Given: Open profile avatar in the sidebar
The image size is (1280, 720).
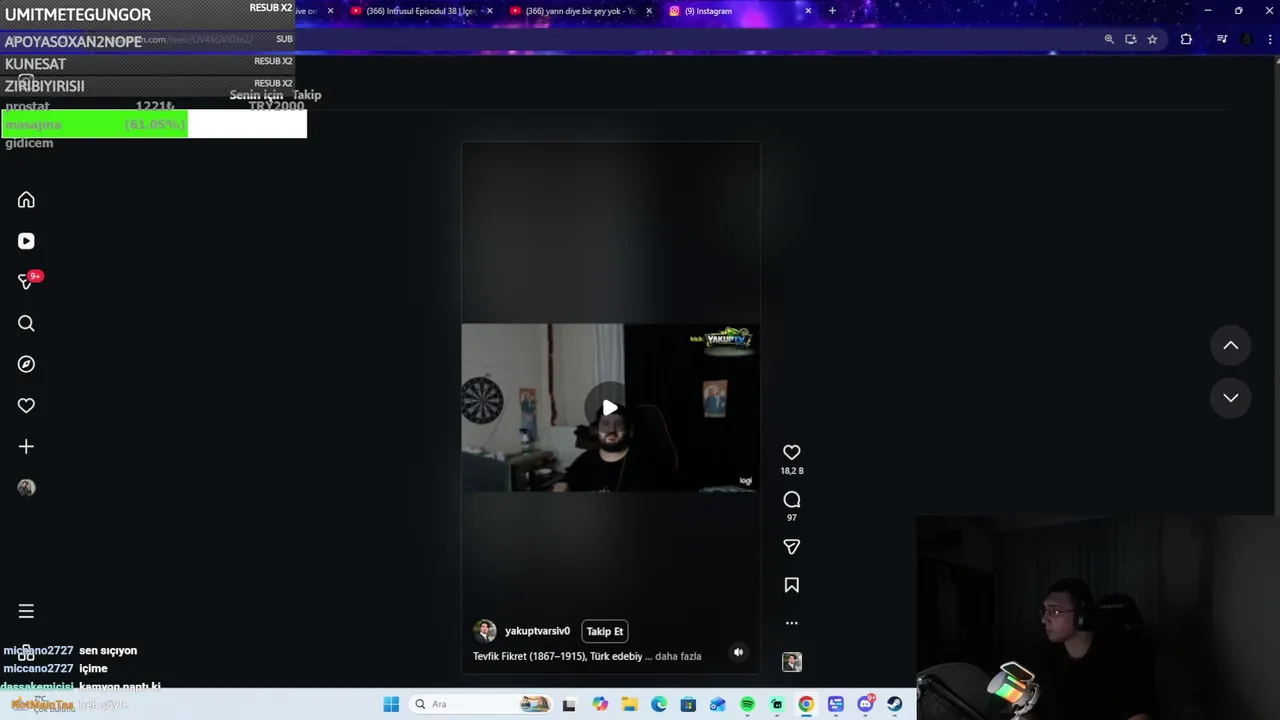Looking at the screenshot, I should pyautogui.click(x=26, y=487).
